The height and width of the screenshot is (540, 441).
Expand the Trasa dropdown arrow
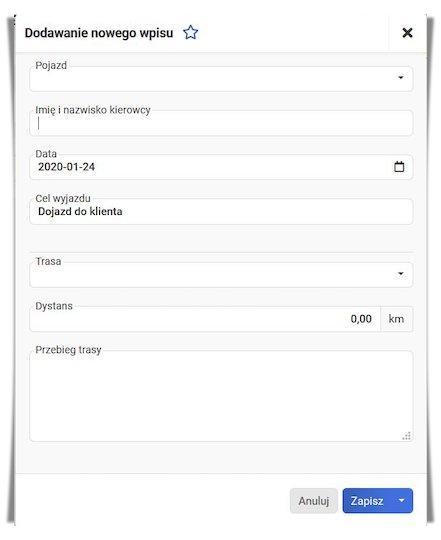pos(401,274)
